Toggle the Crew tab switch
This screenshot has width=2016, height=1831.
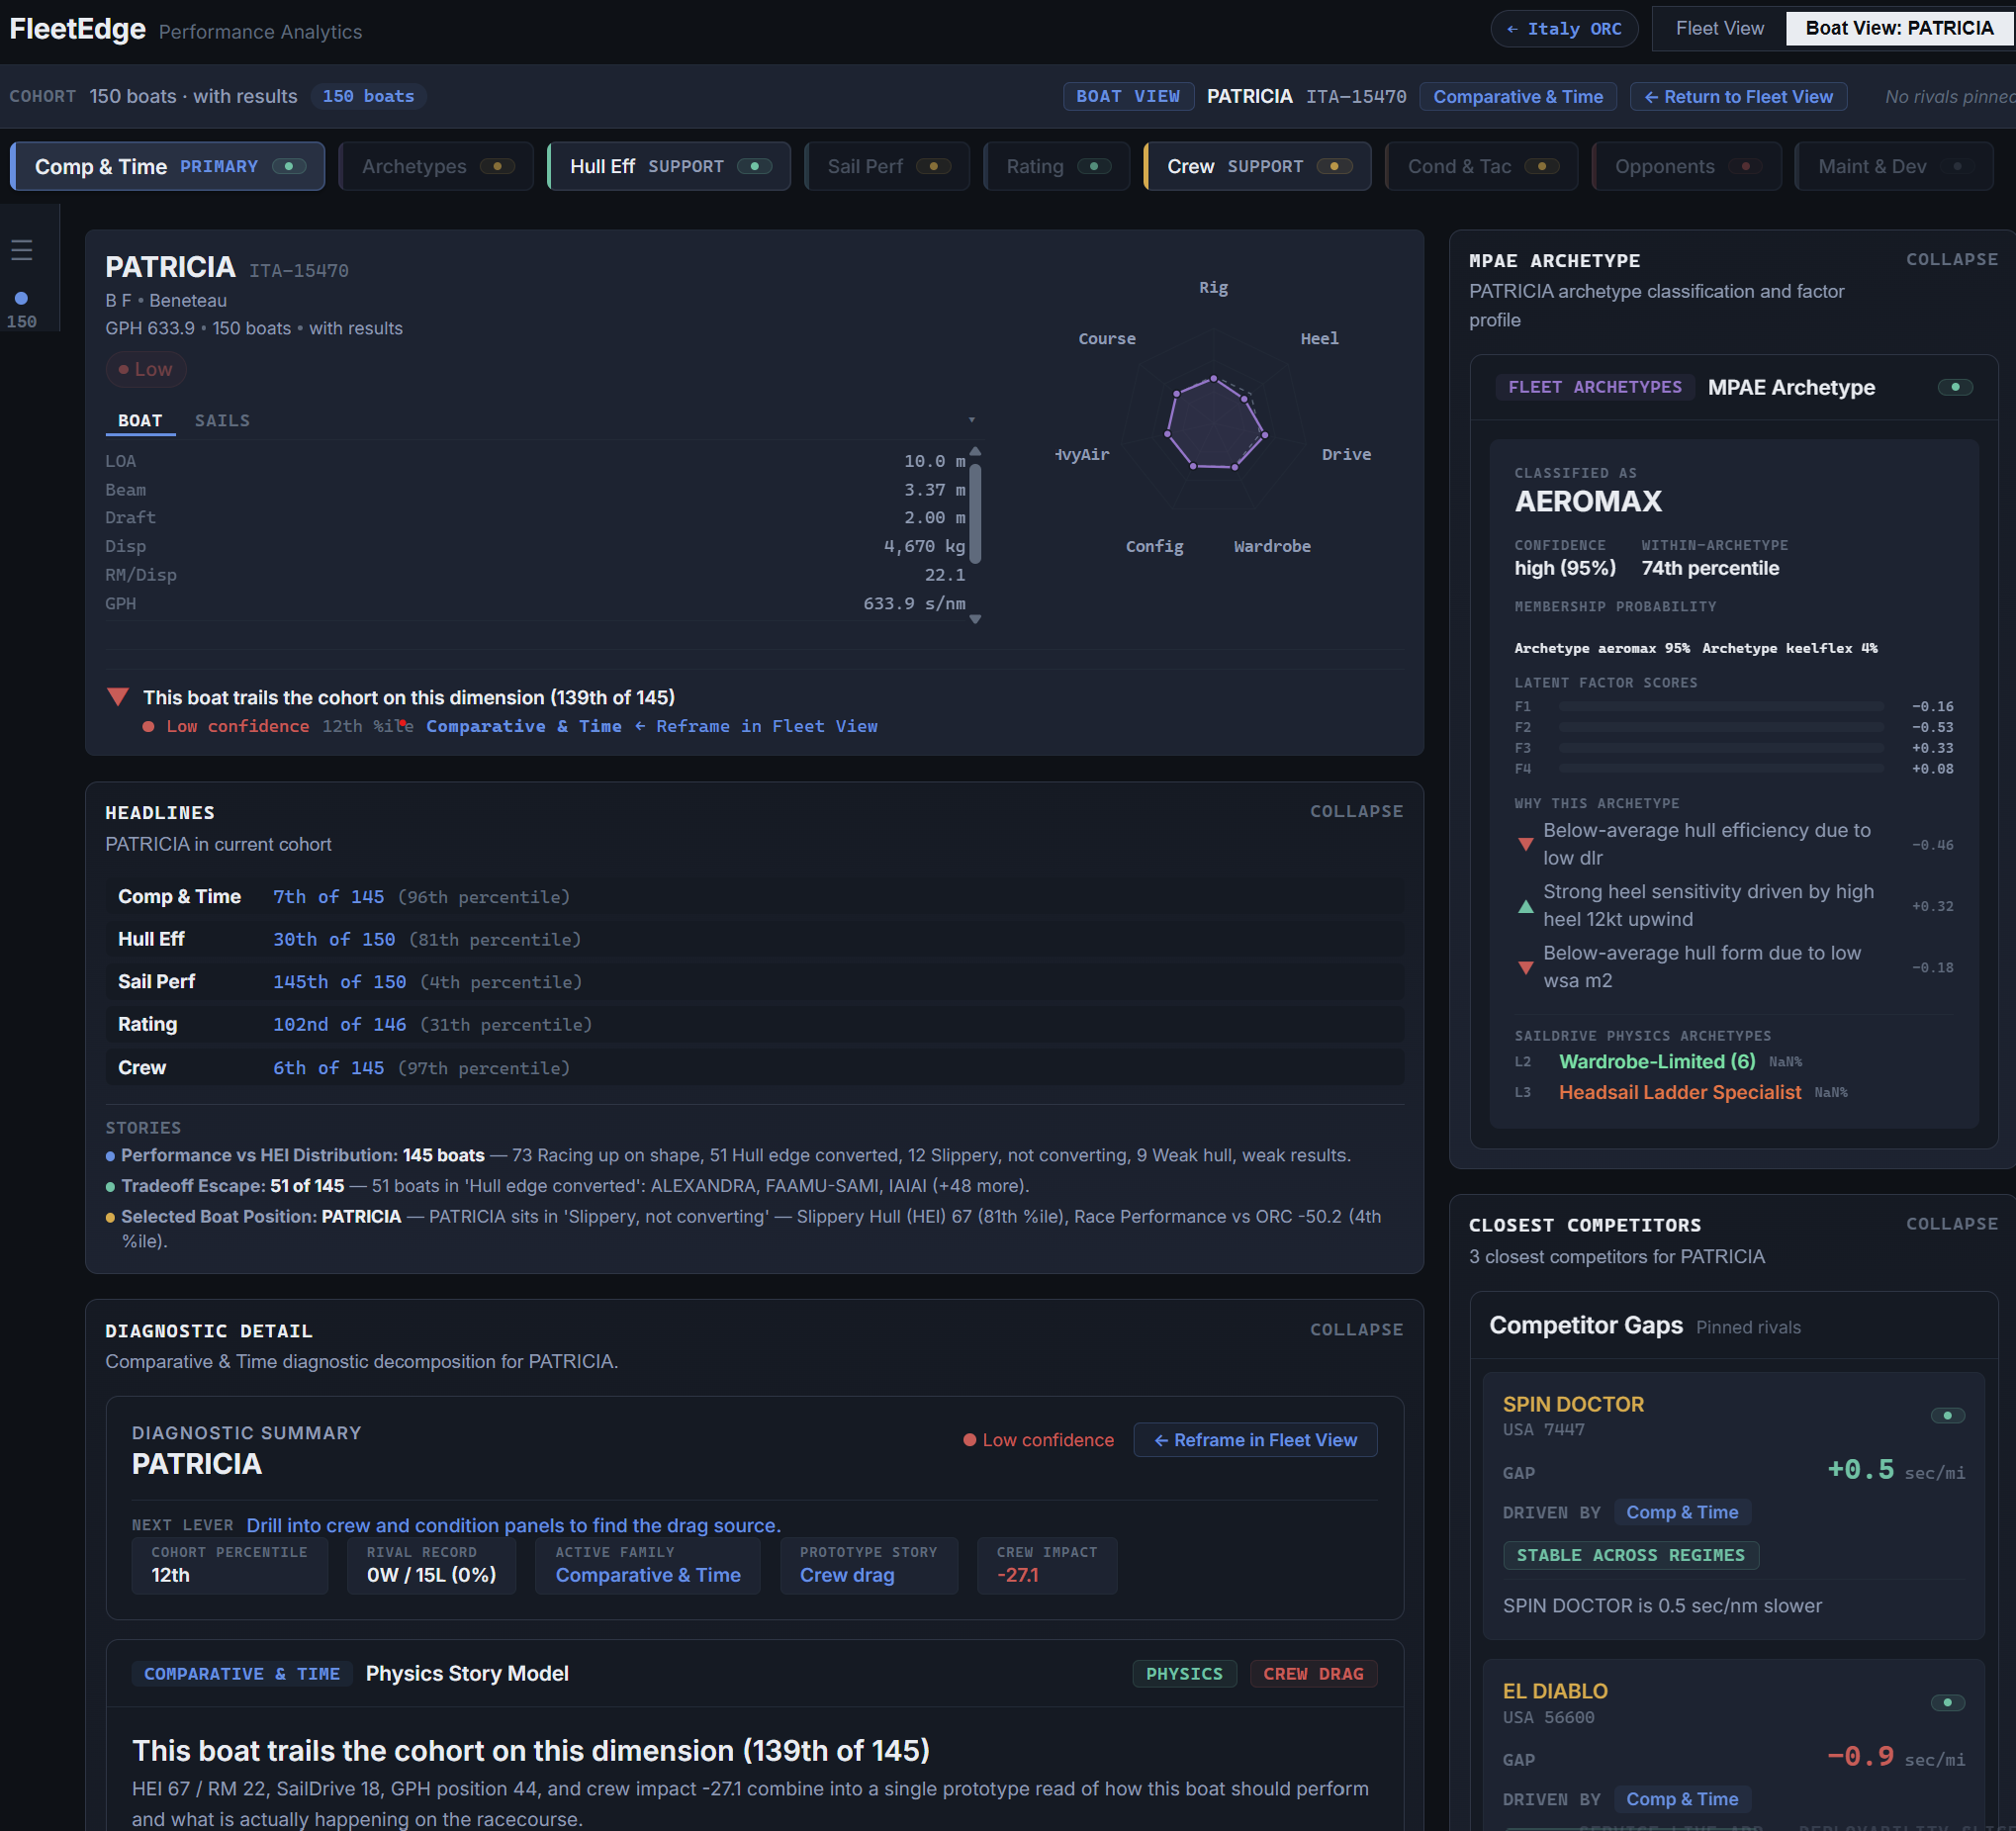pyautogui.click(x=1334, y=166)
